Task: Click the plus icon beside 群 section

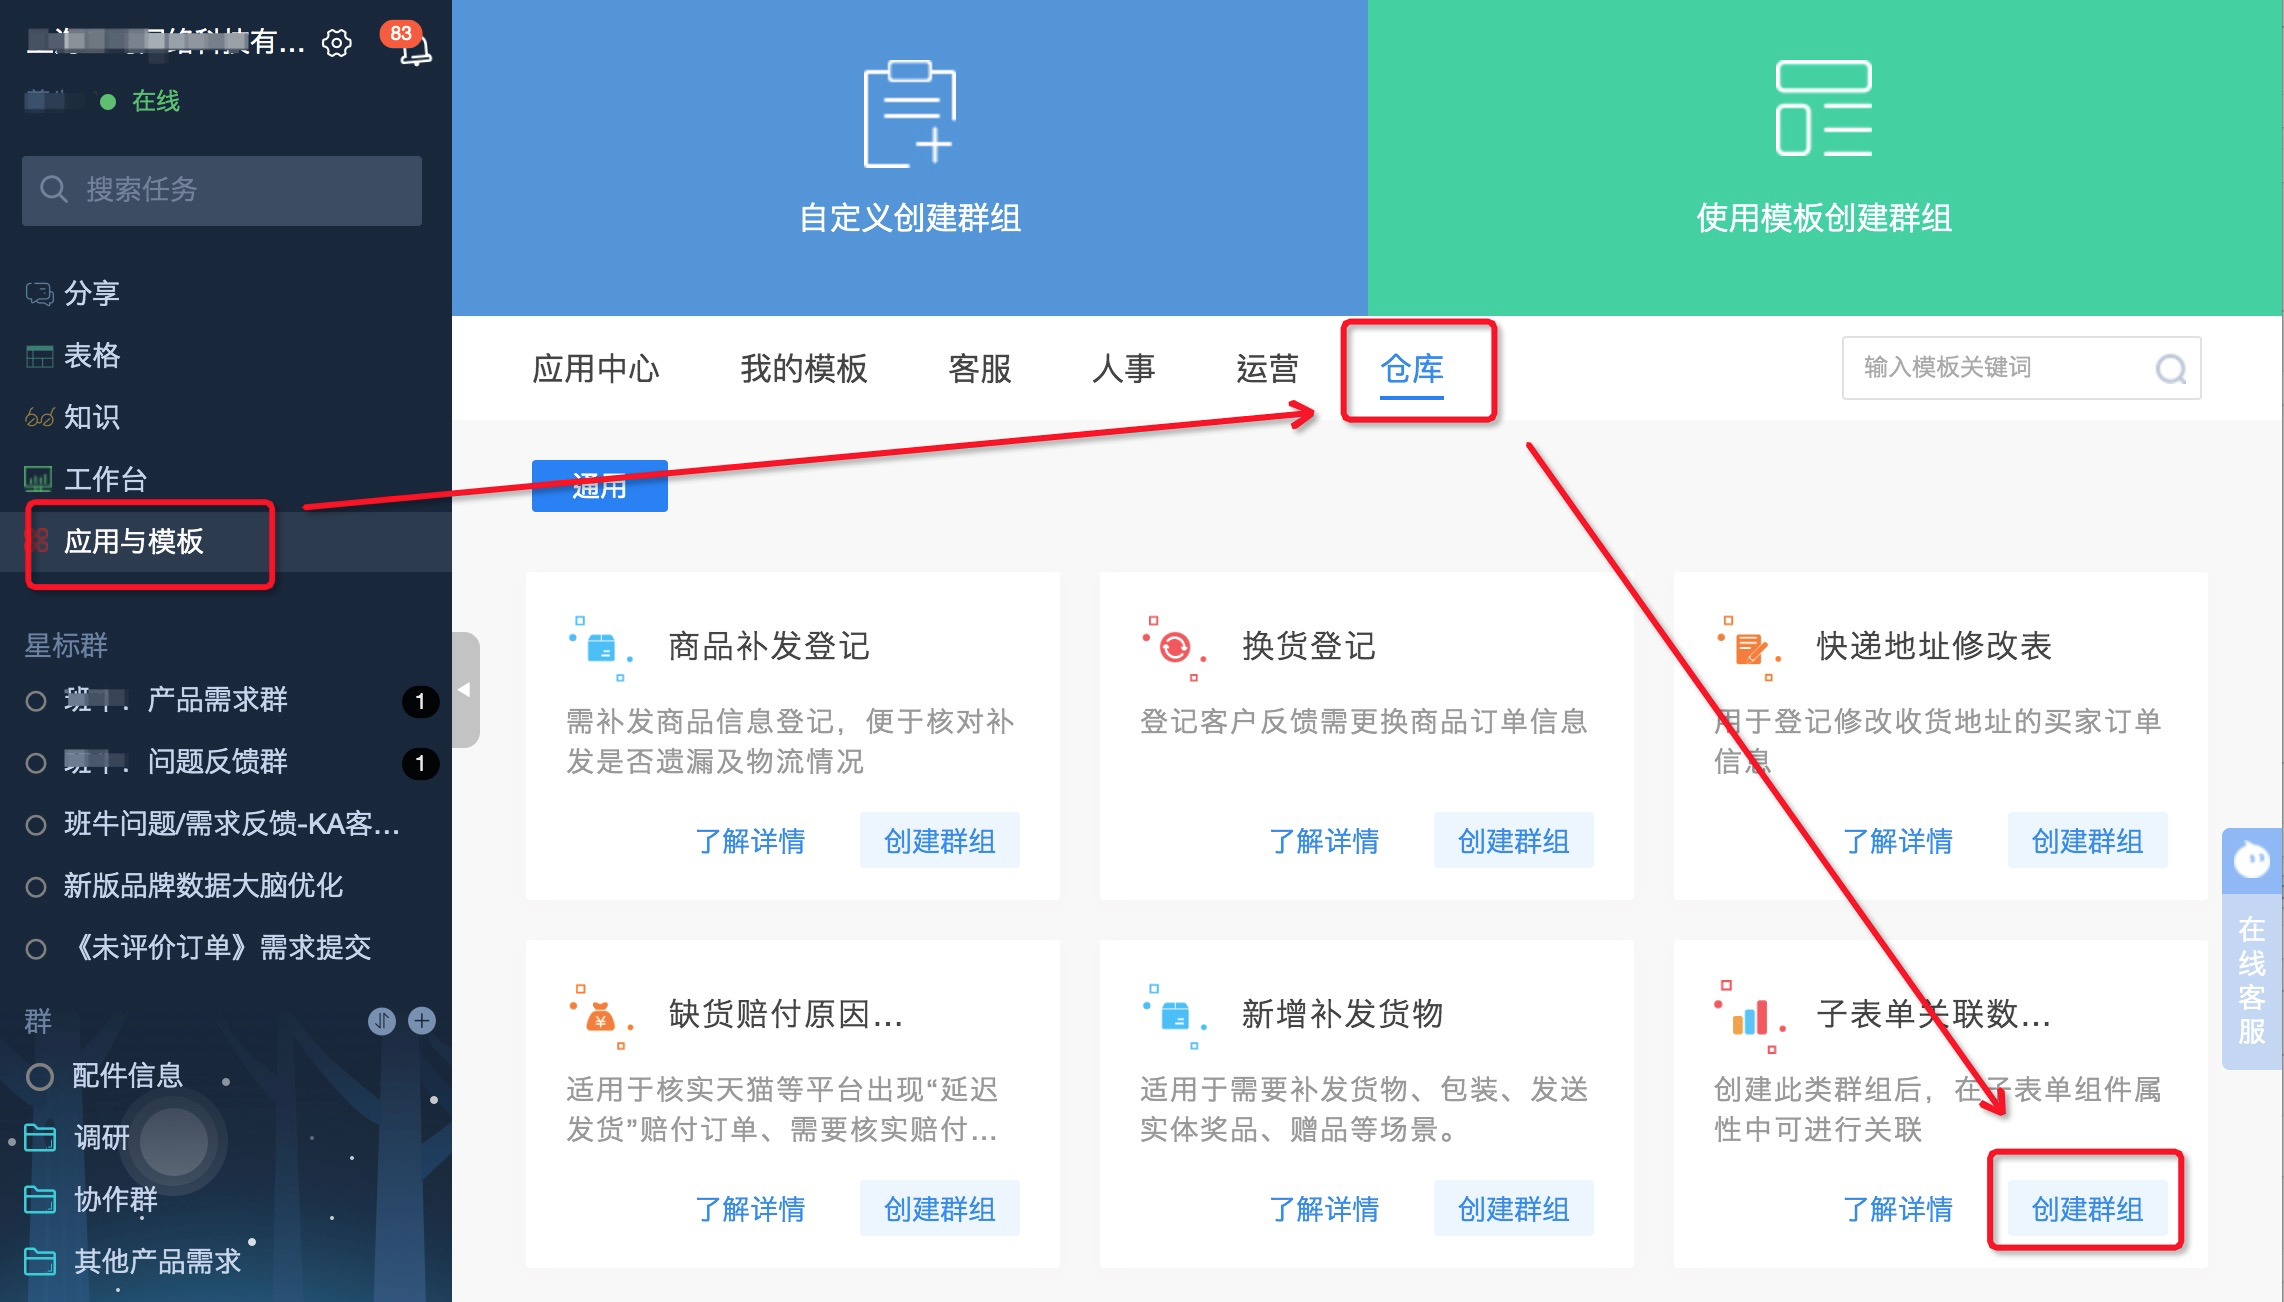Action: tap(422, 1020)
